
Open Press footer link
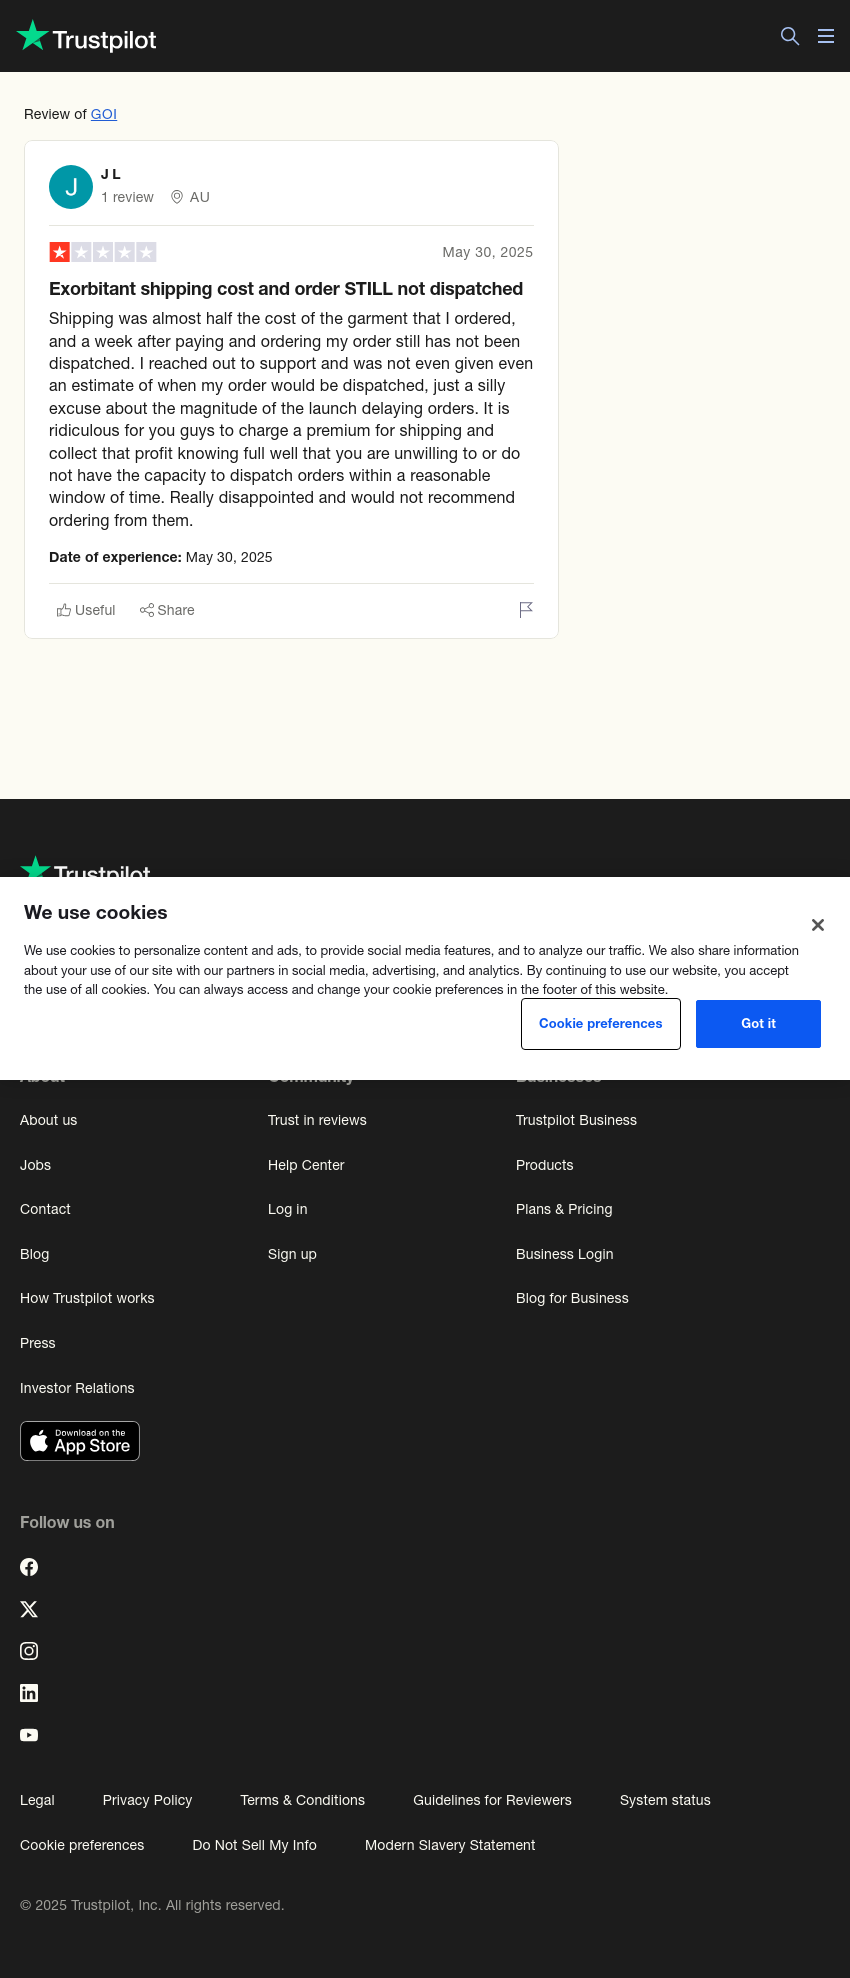pyautogui.click(x=37, y=1343)
